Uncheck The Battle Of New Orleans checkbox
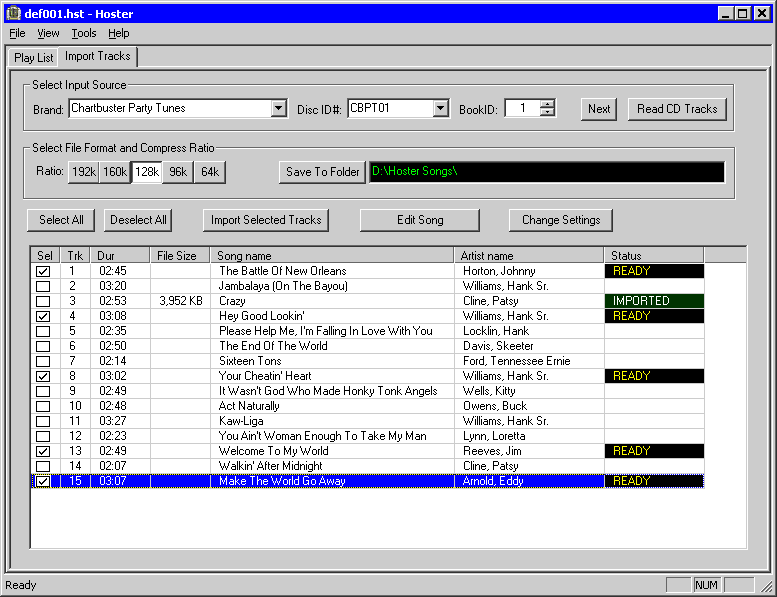Viewport: 777px width, 597px height. click(43, 271)
